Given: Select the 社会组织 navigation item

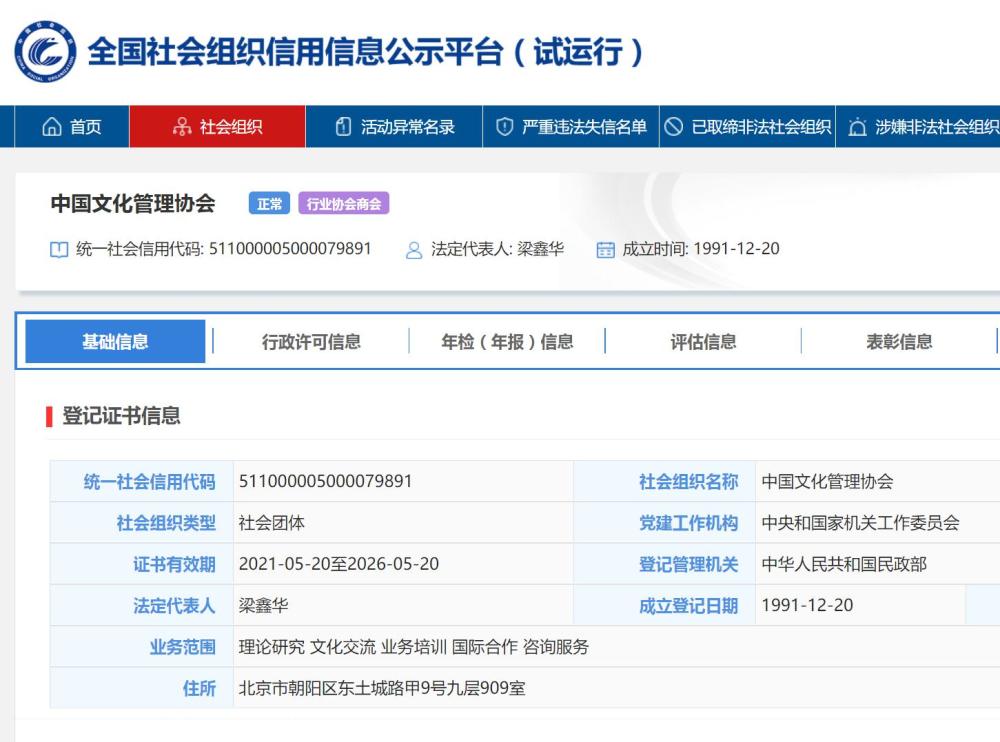Looking at the screenshot, I should point(217,127).
